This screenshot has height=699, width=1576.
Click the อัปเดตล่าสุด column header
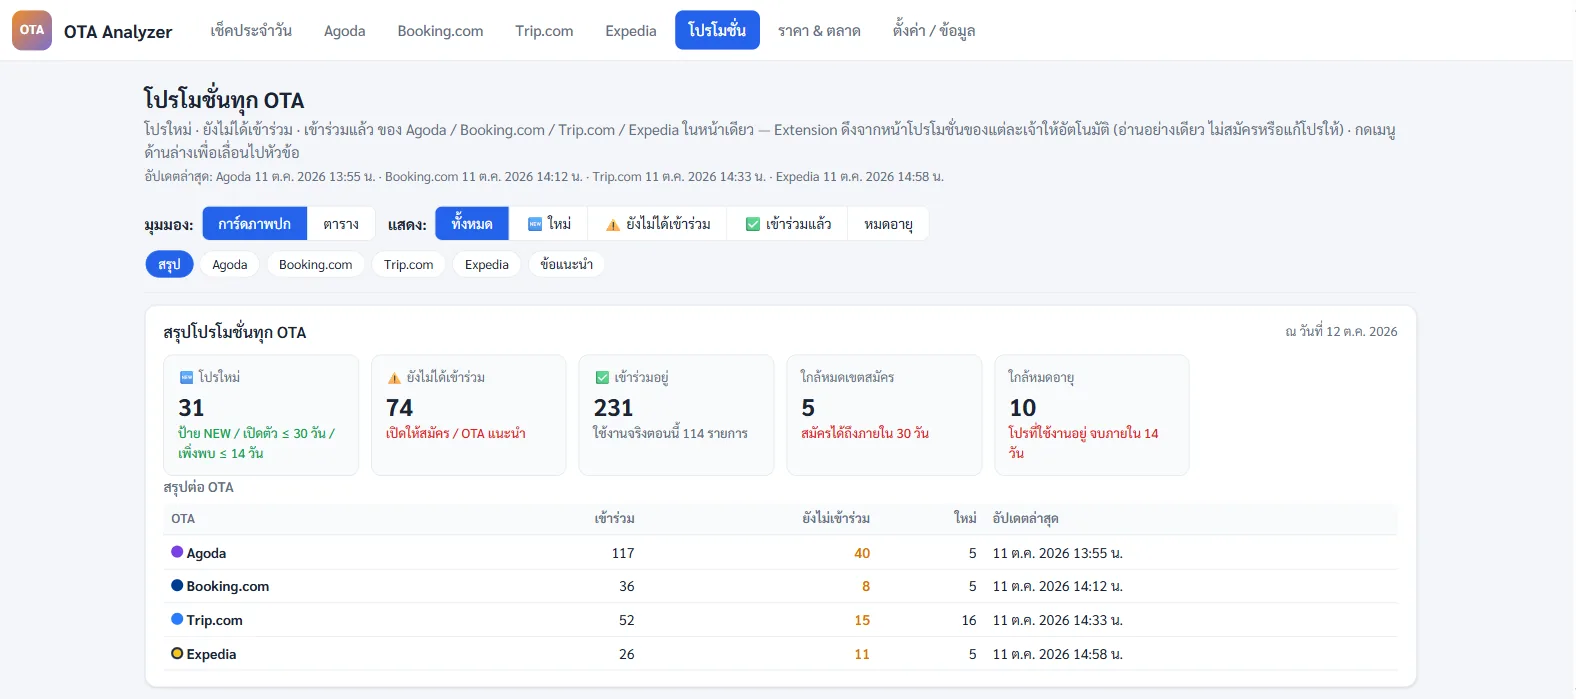(x=1025, y=518)
